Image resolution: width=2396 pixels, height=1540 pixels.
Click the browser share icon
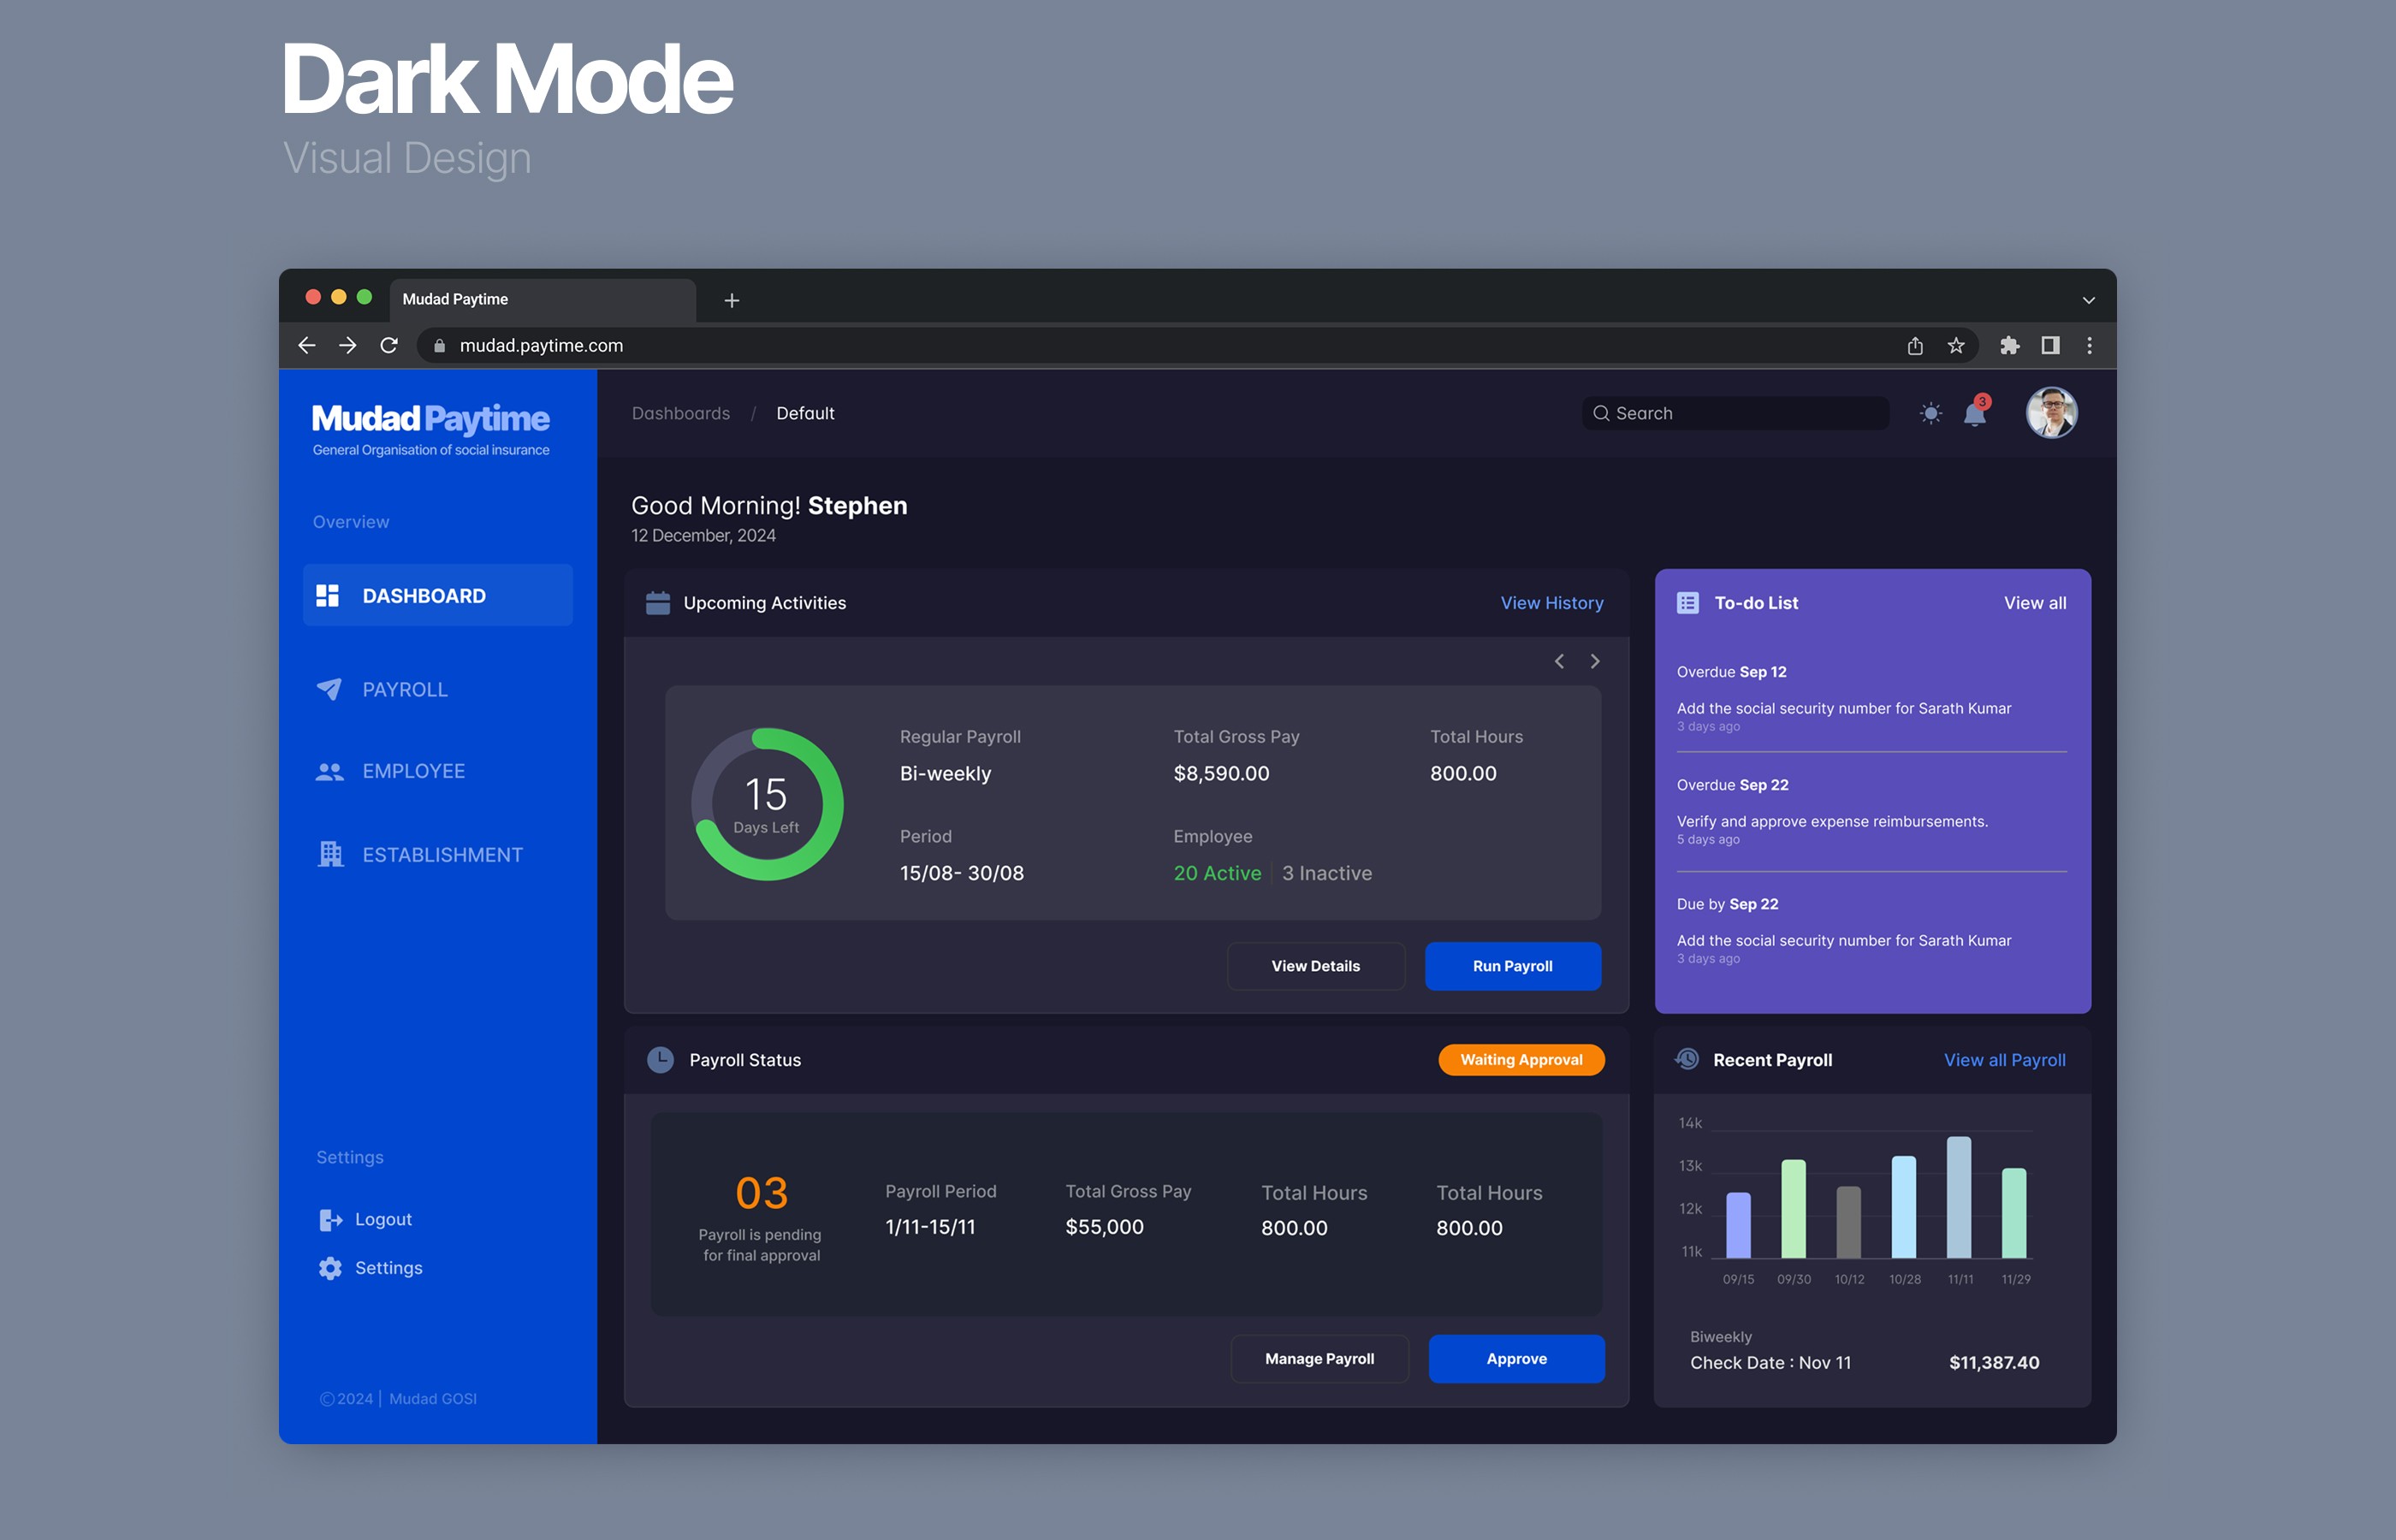[x=1915, y=346]
